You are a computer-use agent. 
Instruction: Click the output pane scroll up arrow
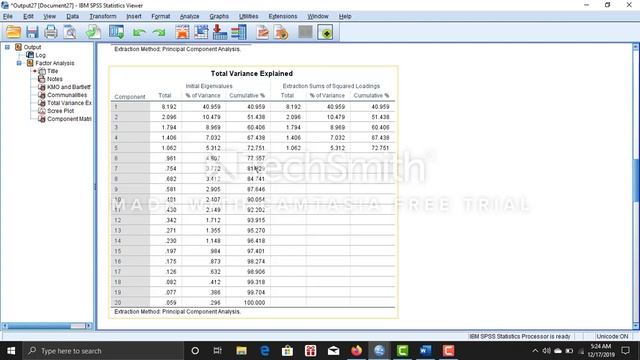pos(636,47)
